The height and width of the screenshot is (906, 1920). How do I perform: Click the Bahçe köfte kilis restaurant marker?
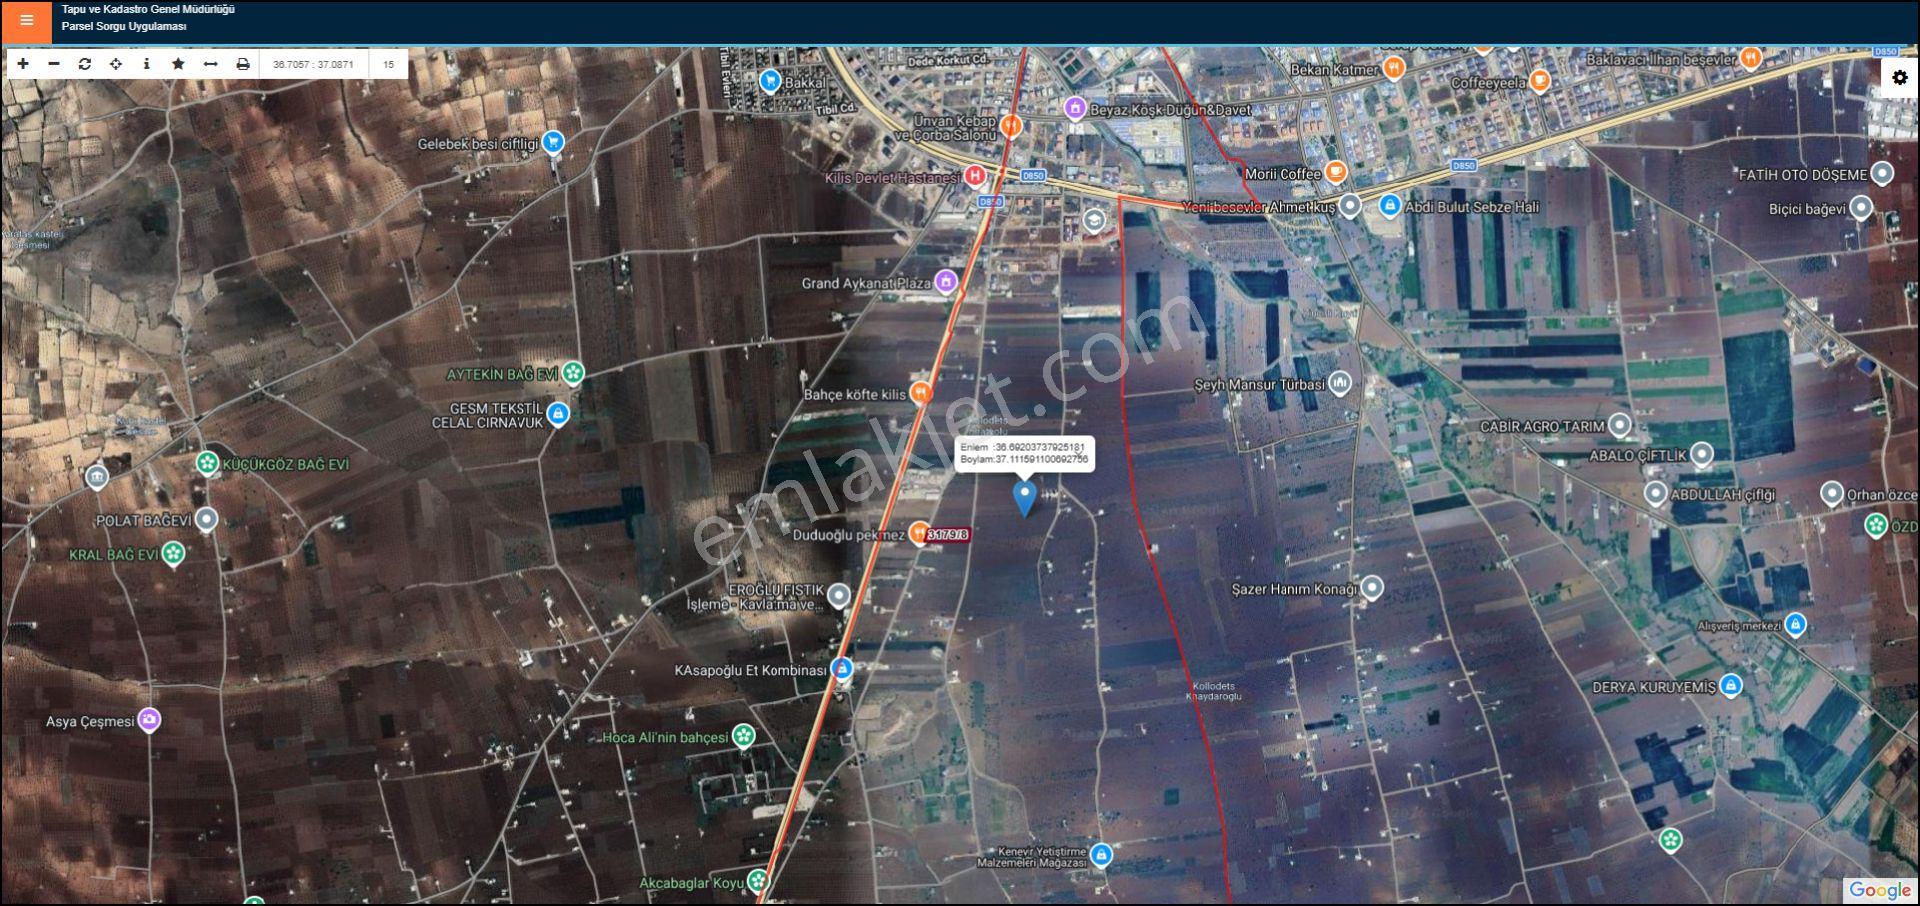pyautogui.click(x=921, y=393)
